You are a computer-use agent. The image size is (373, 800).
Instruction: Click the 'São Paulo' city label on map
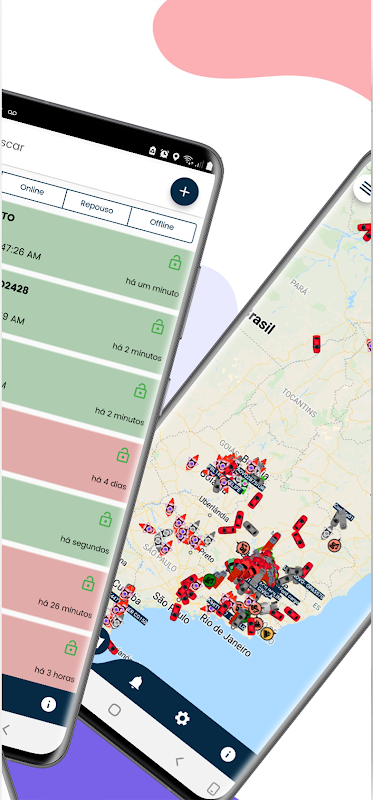pyautogui.click(x=170, y=608)
